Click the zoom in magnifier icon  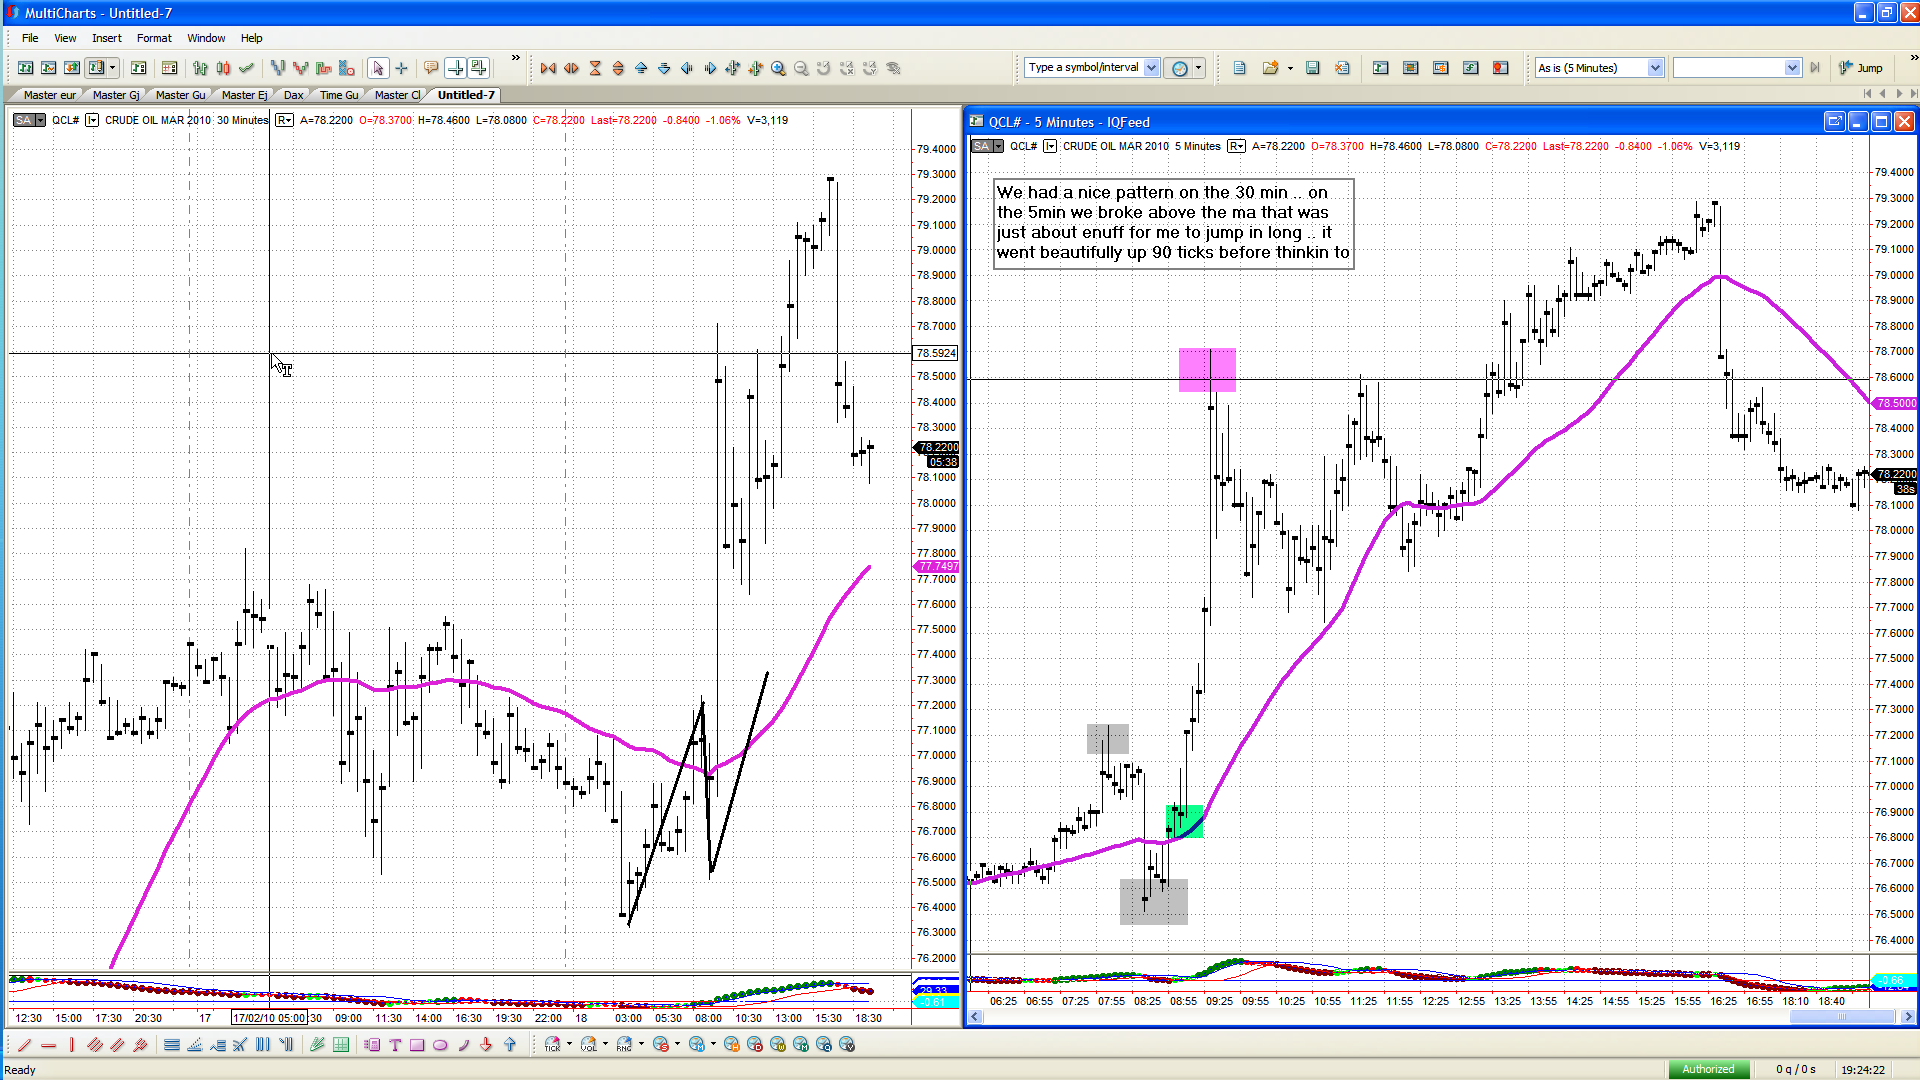pos(778,68)
